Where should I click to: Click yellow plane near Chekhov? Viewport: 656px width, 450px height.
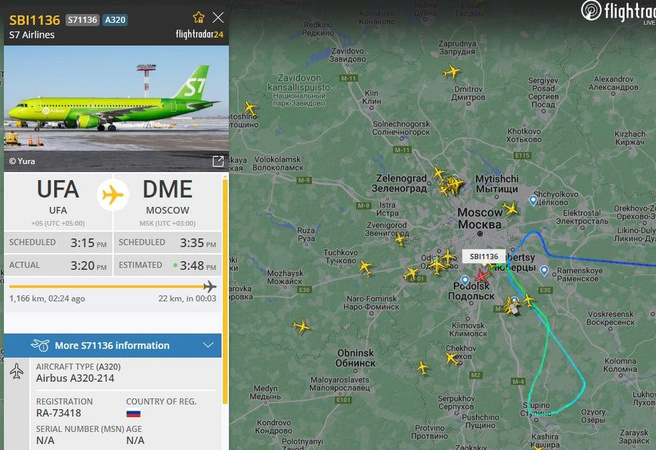coord(452,358)
